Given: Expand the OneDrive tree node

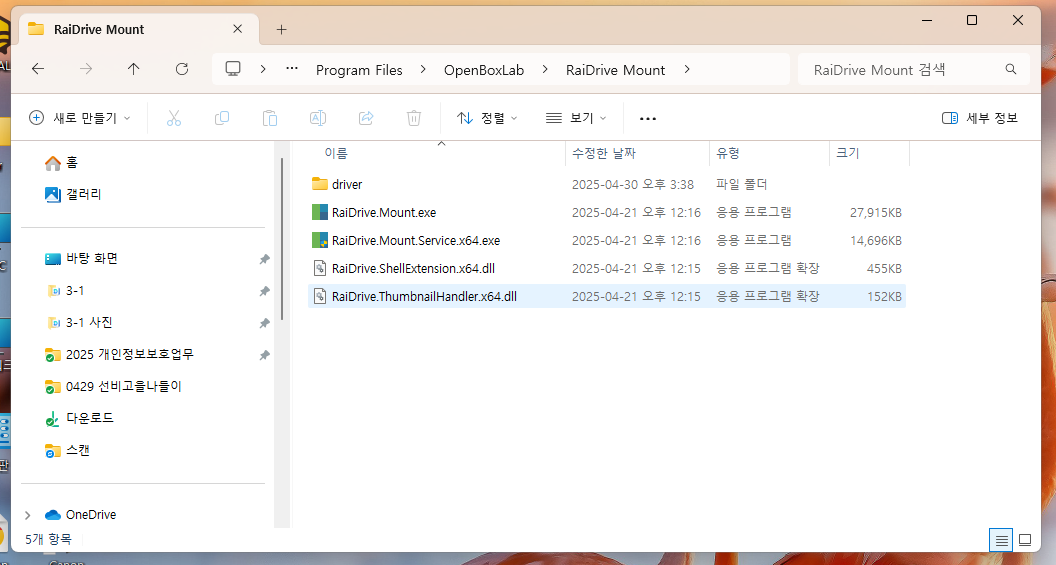Looking at the screenshot, I should (28, 515).
